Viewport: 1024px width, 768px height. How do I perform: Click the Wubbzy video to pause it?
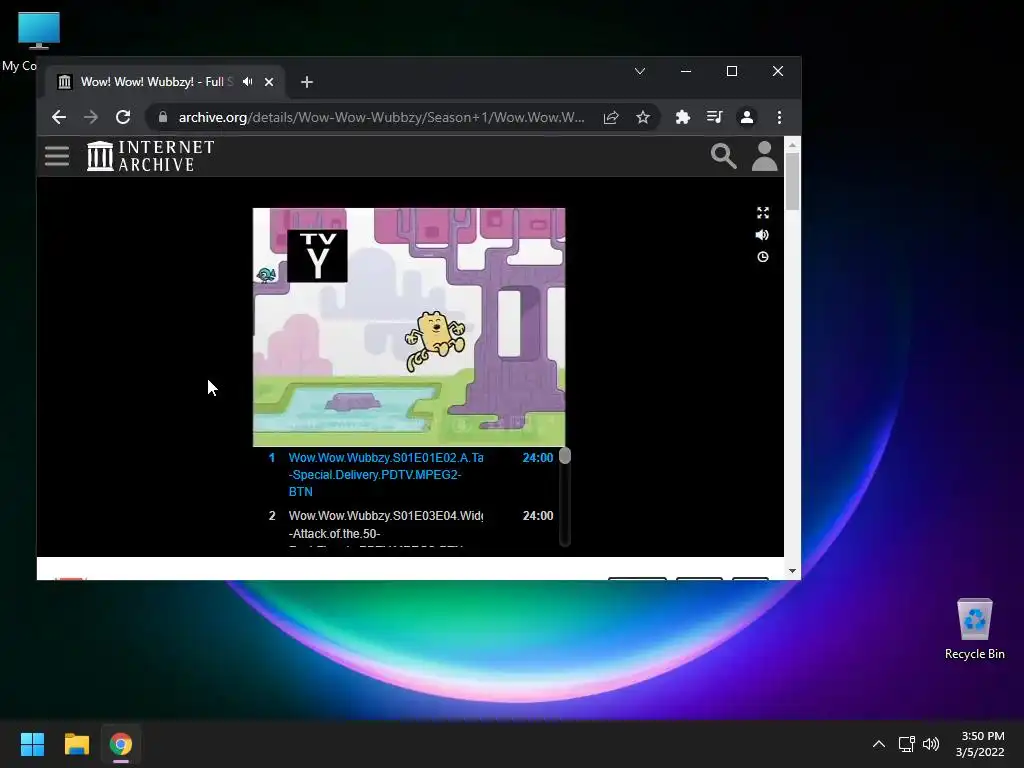coord(409,327)
